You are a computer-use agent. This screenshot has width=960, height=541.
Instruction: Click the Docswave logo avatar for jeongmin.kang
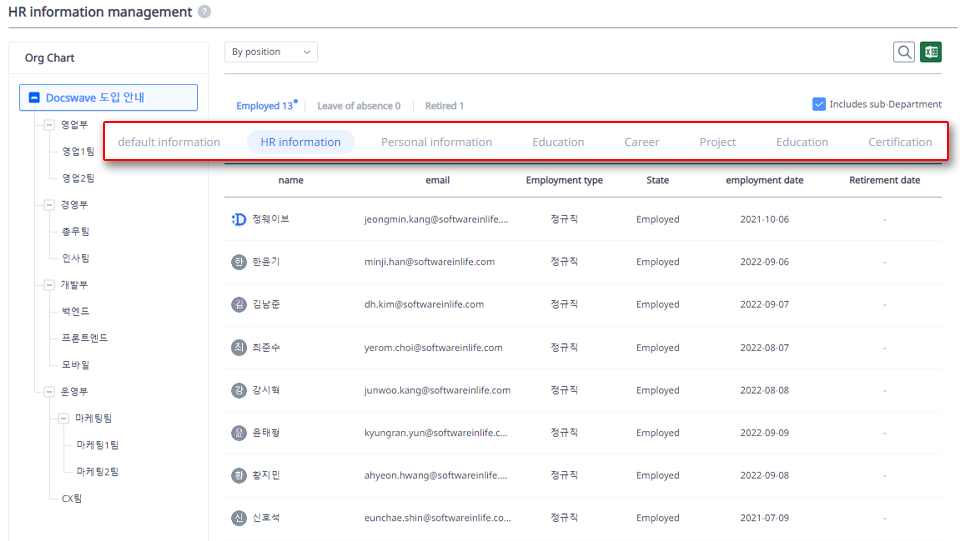point(239,219)
